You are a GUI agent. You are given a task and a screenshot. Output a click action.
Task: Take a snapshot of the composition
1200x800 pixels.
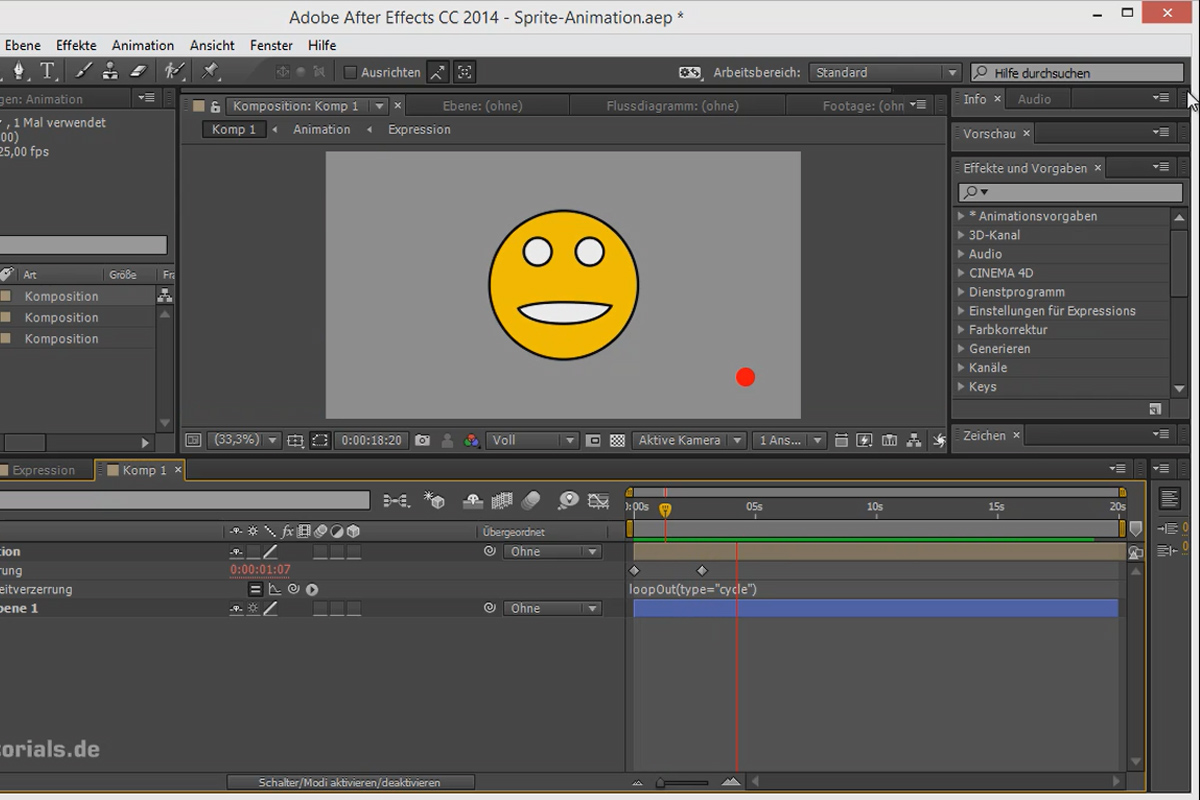(x=421, y=439)
